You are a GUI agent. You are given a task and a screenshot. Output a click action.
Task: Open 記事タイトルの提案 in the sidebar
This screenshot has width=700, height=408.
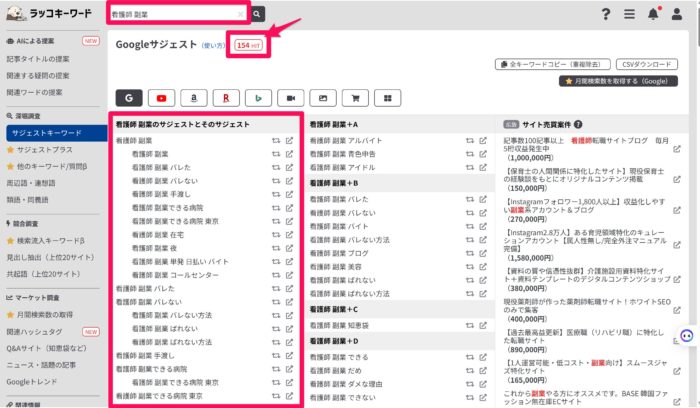[x=38, y=59]
